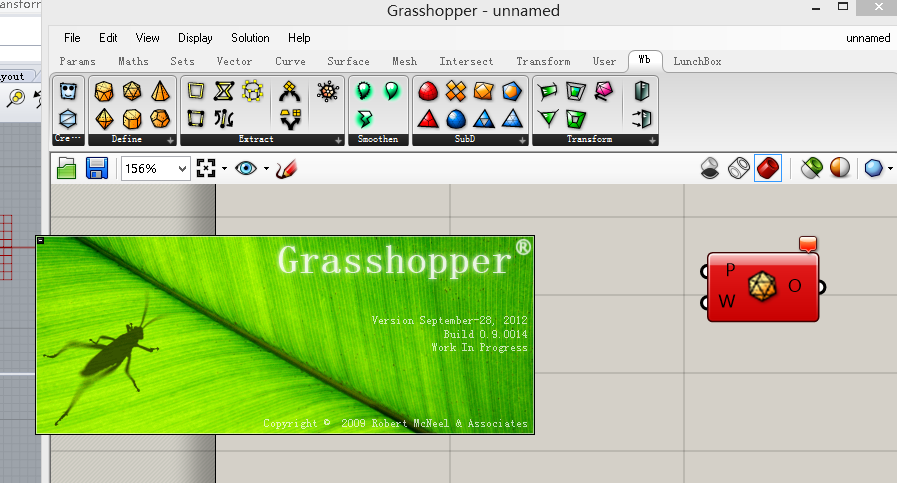Click the O output of the red component
The image size is (897, 483).
[x=795, y=286]
